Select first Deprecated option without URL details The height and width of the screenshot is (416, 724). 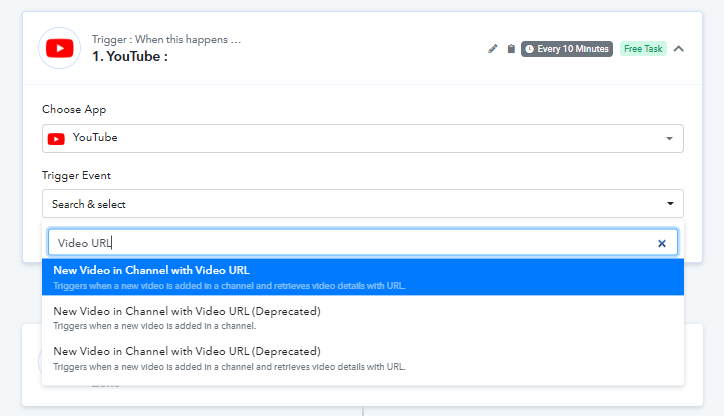point(362,318)
